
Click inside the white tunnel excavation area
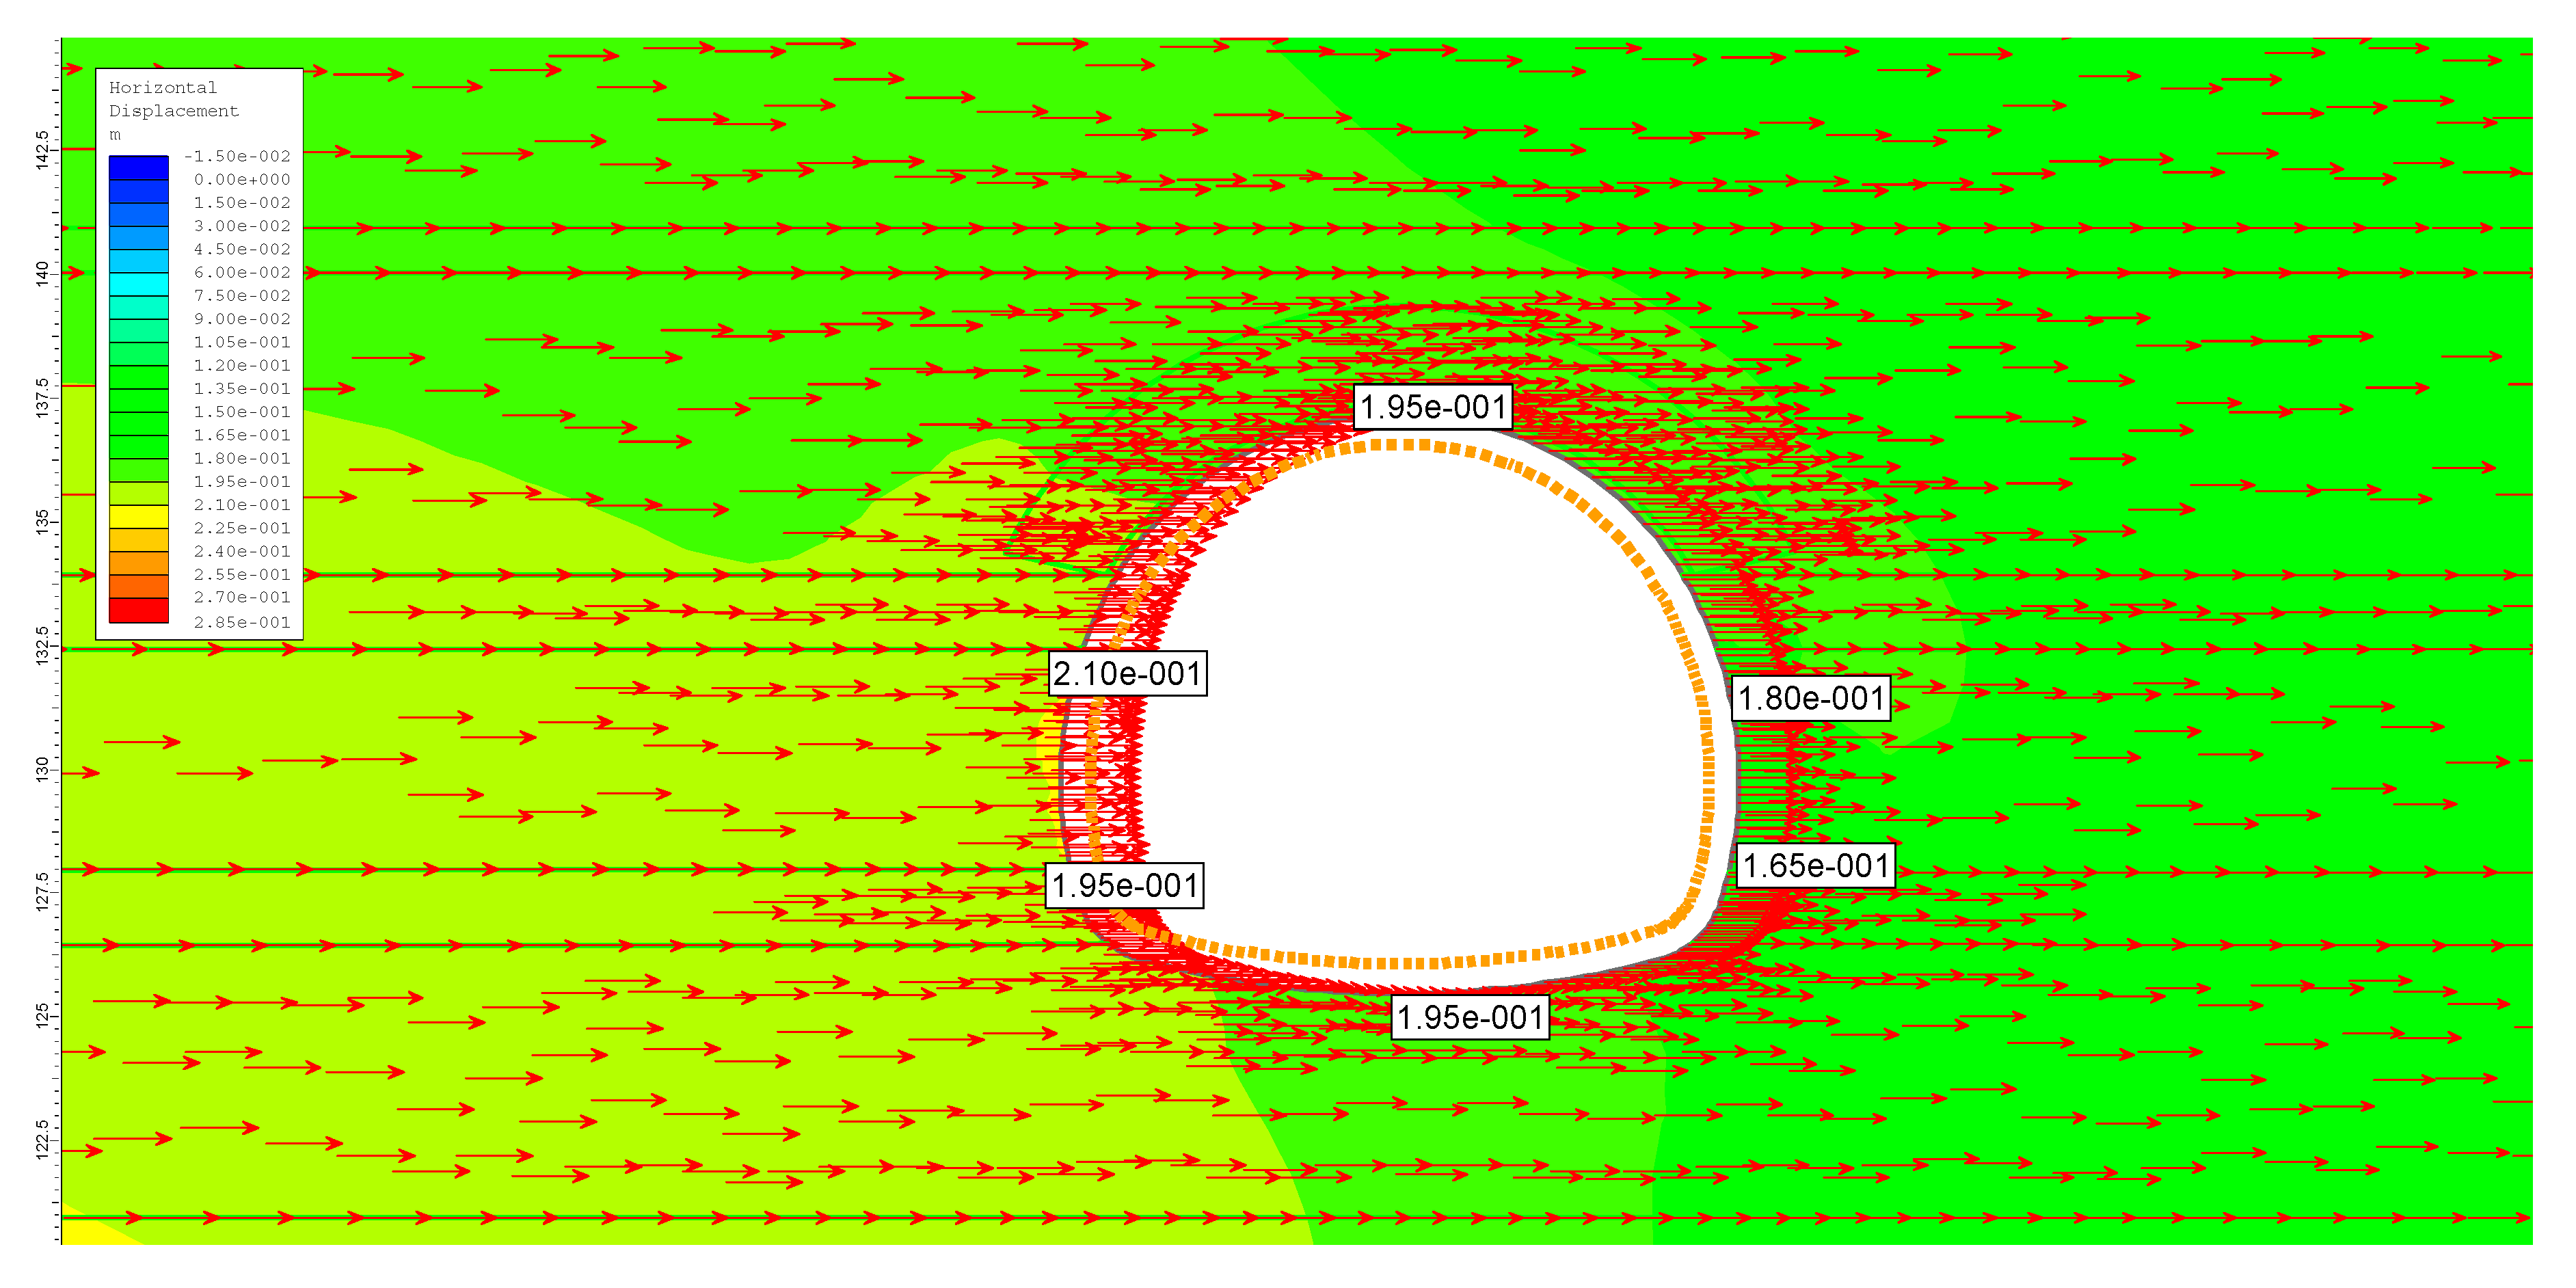[x=1420, y=700]
